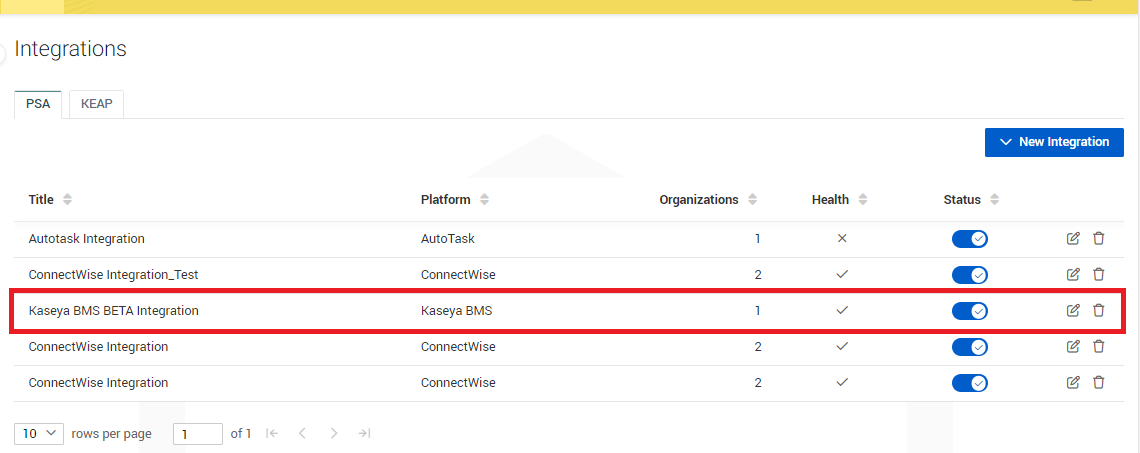Open the rows per page dropdown
This screenshot has height=453, width=1140.
tap(39, 434)
